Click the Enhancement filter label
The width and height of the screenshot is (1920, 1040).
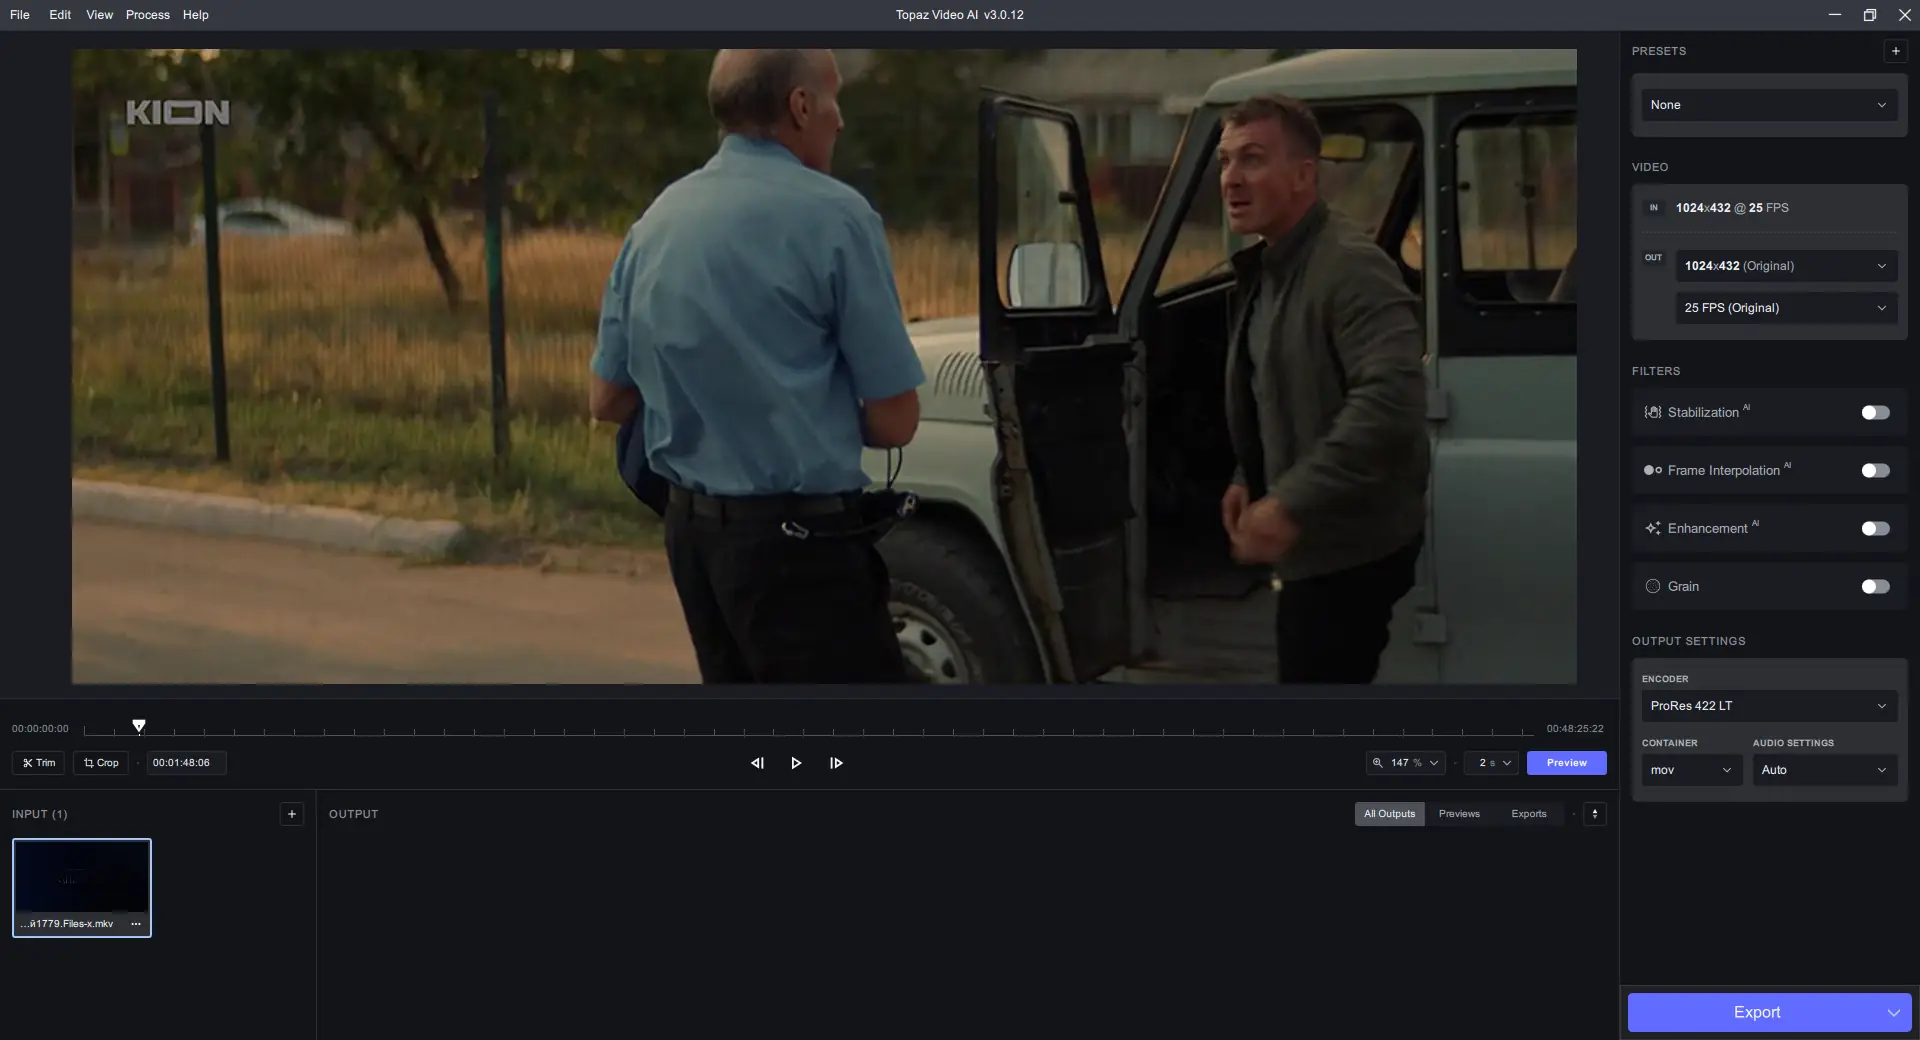(x=1708, y=529)
